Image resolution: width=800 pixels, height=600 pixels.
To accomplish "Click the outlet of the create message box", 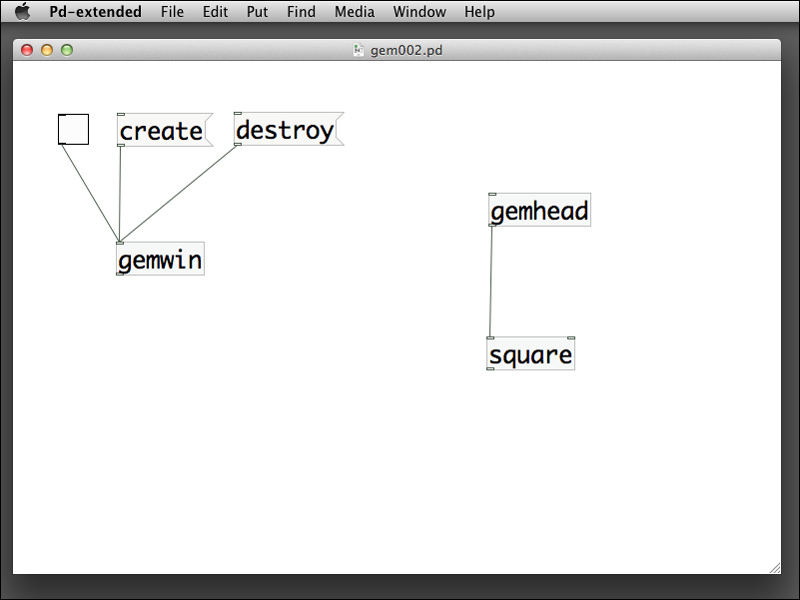I will [x=120, y=144].
